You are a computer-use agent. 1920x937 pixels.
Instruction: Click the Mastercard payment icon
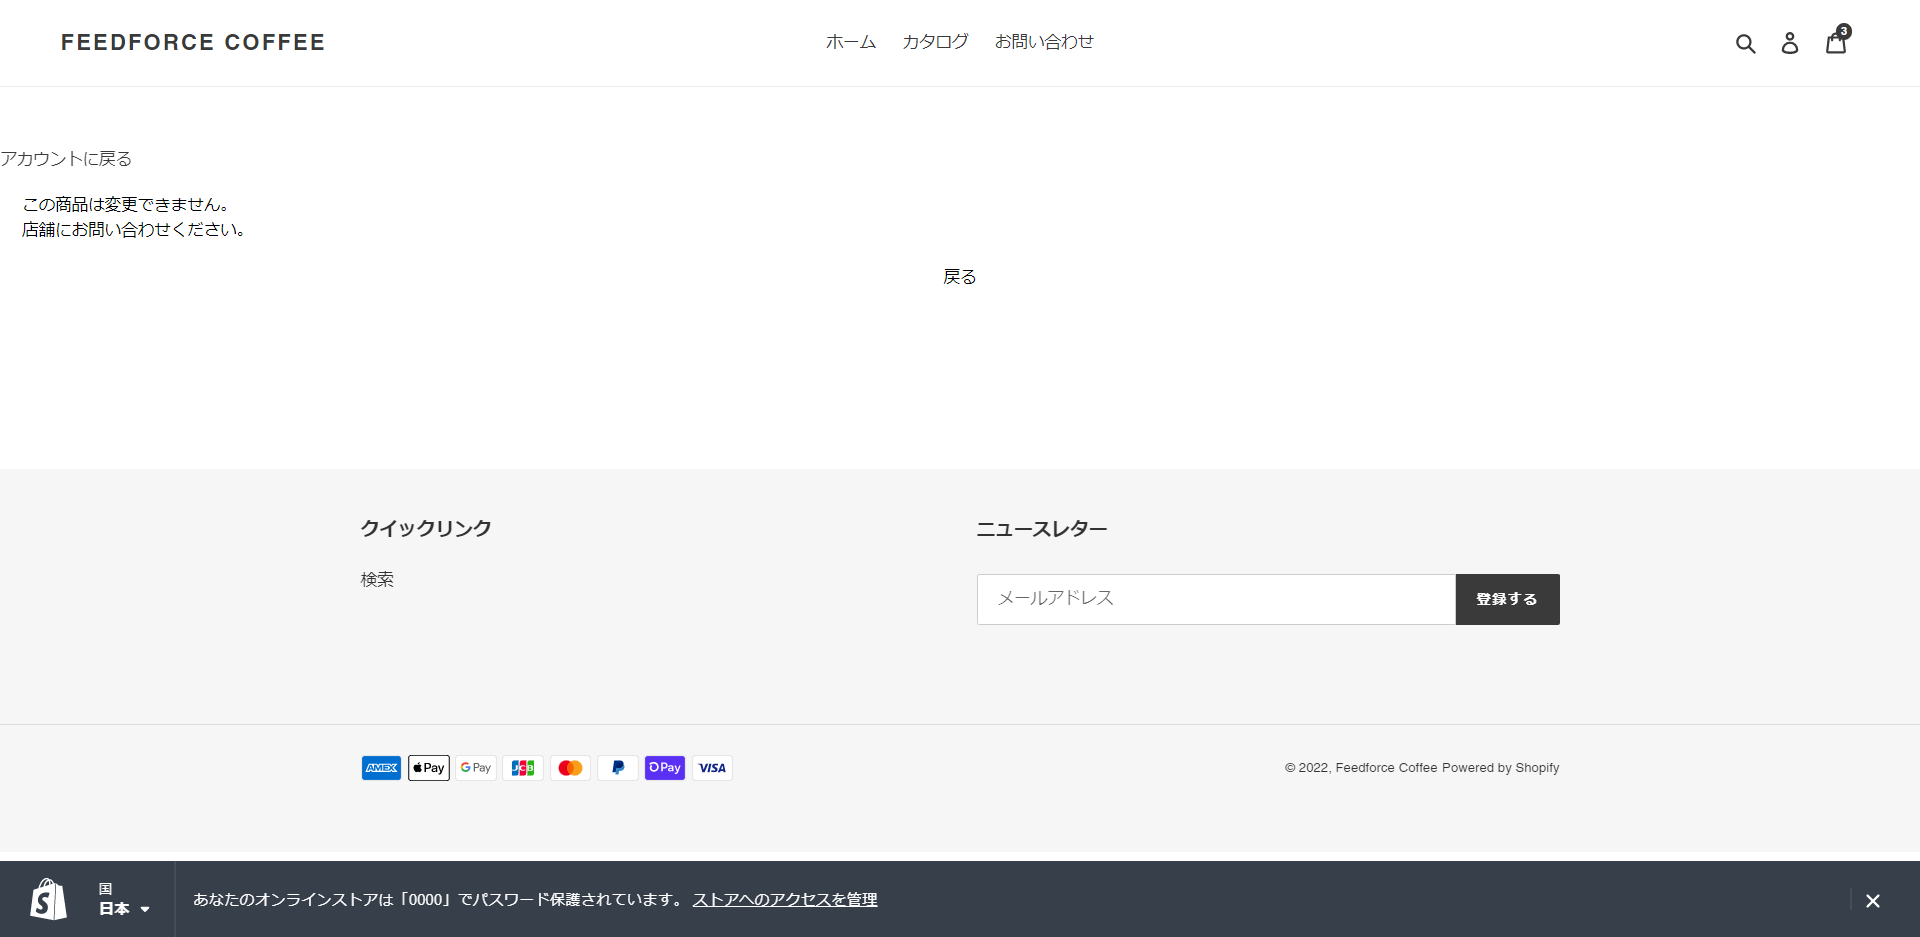coord(570,768)
